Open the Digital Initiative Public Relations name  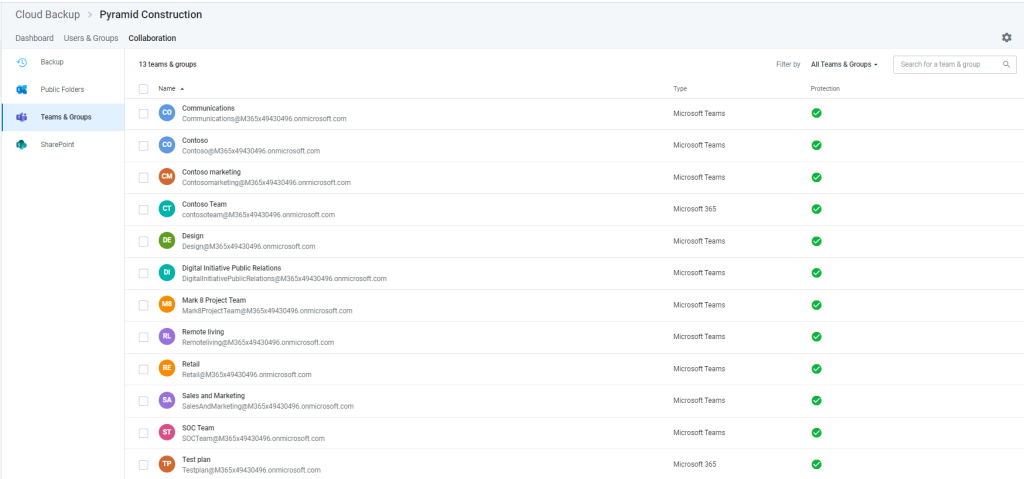(232, 268)
